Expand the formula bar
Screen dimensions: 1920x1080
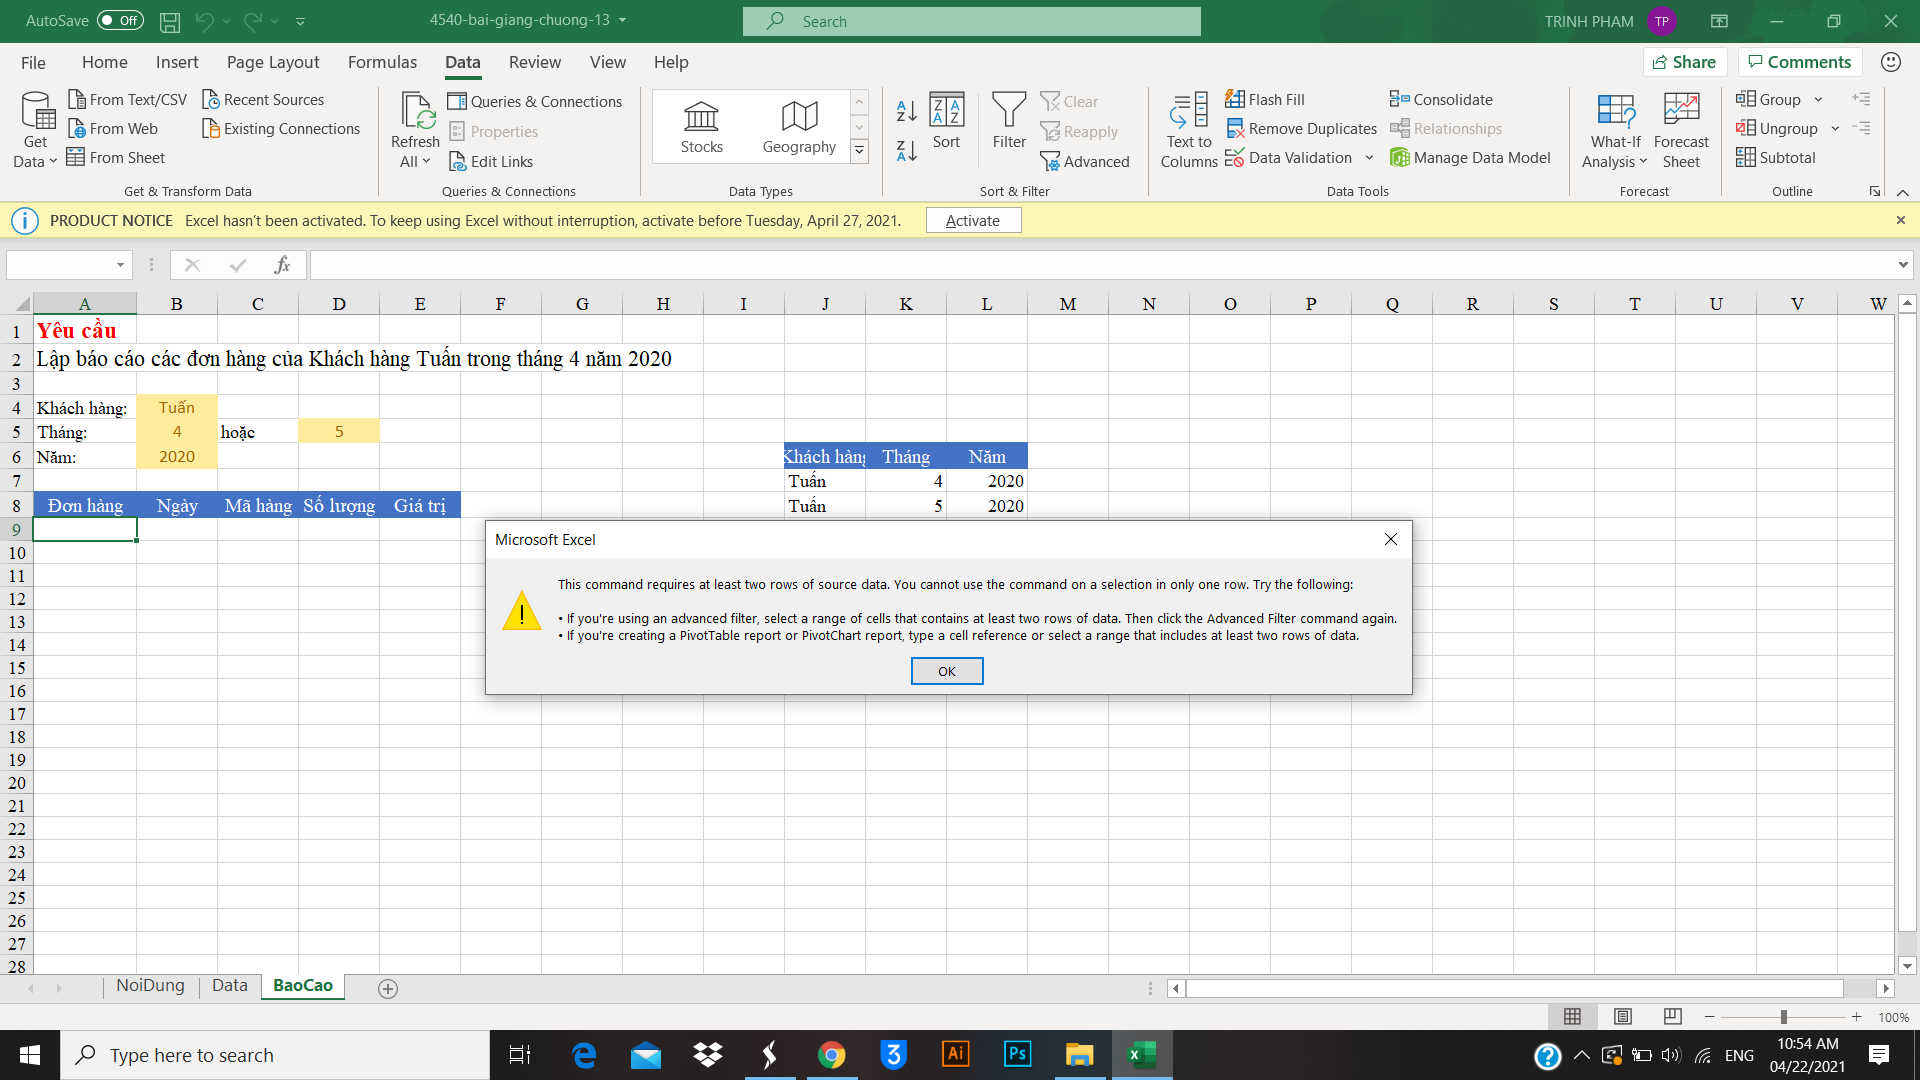[1903, 265]
